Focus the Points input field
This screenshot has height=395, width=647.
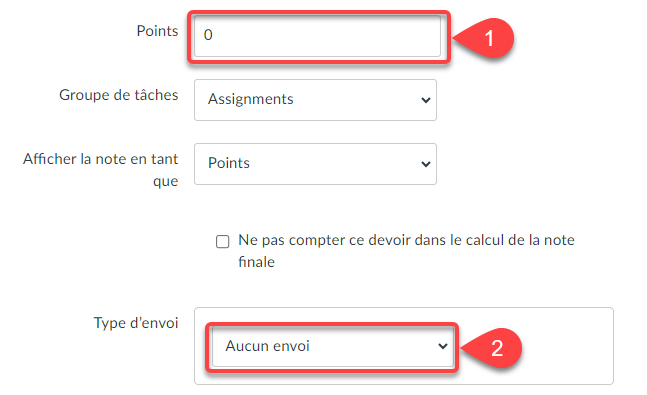pos(317,36)
